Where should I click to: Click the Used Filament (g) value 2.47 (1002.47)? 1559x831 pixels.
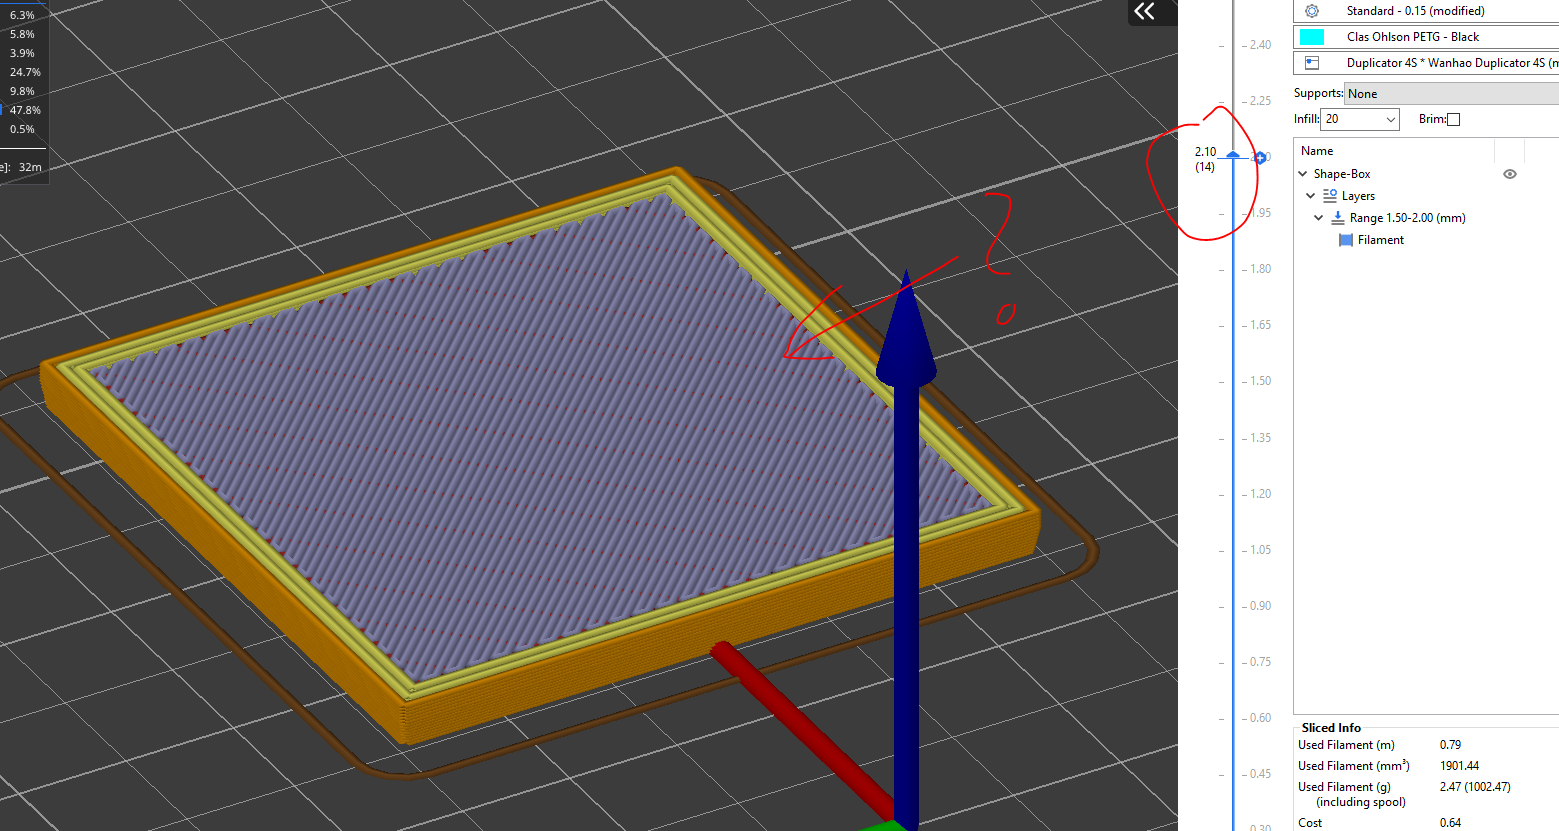coord(1475,787)
